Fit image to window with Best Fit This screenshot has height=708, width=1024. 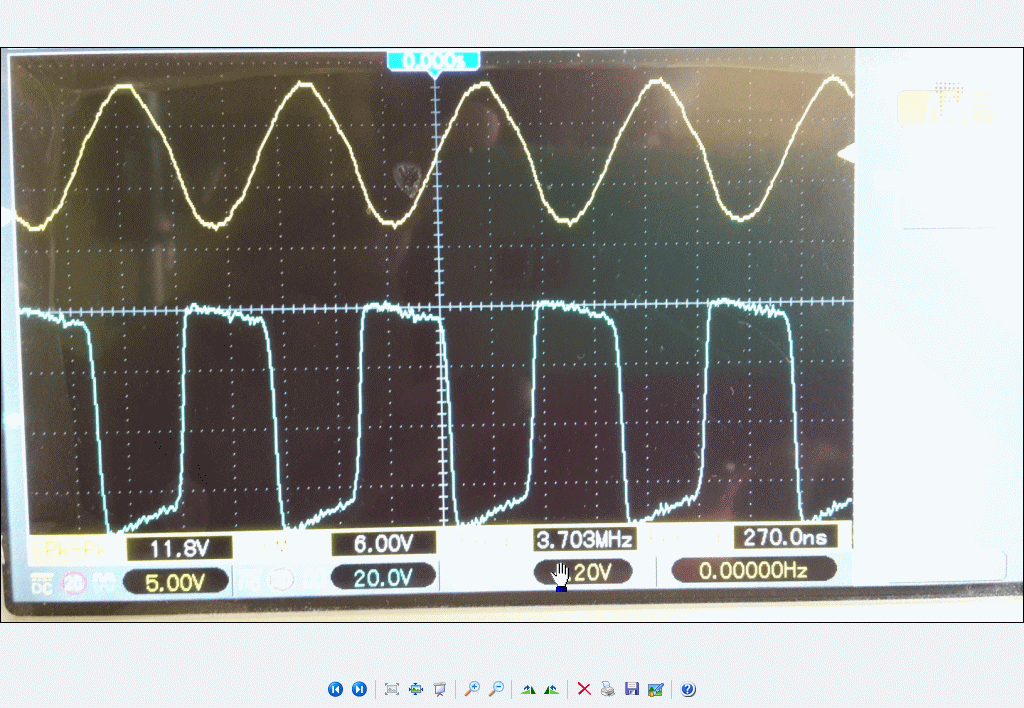(392, 689)
